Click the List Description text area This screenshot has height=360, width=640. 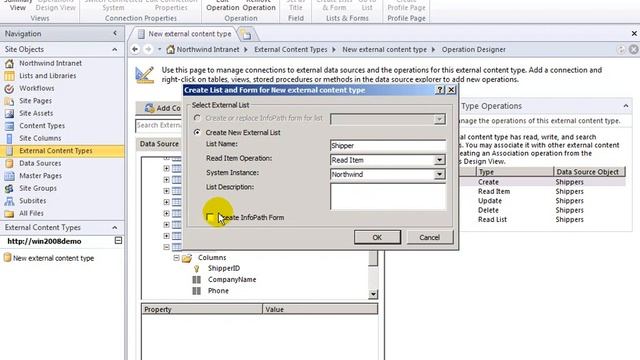pyautogui.click(x=388, y=196)
